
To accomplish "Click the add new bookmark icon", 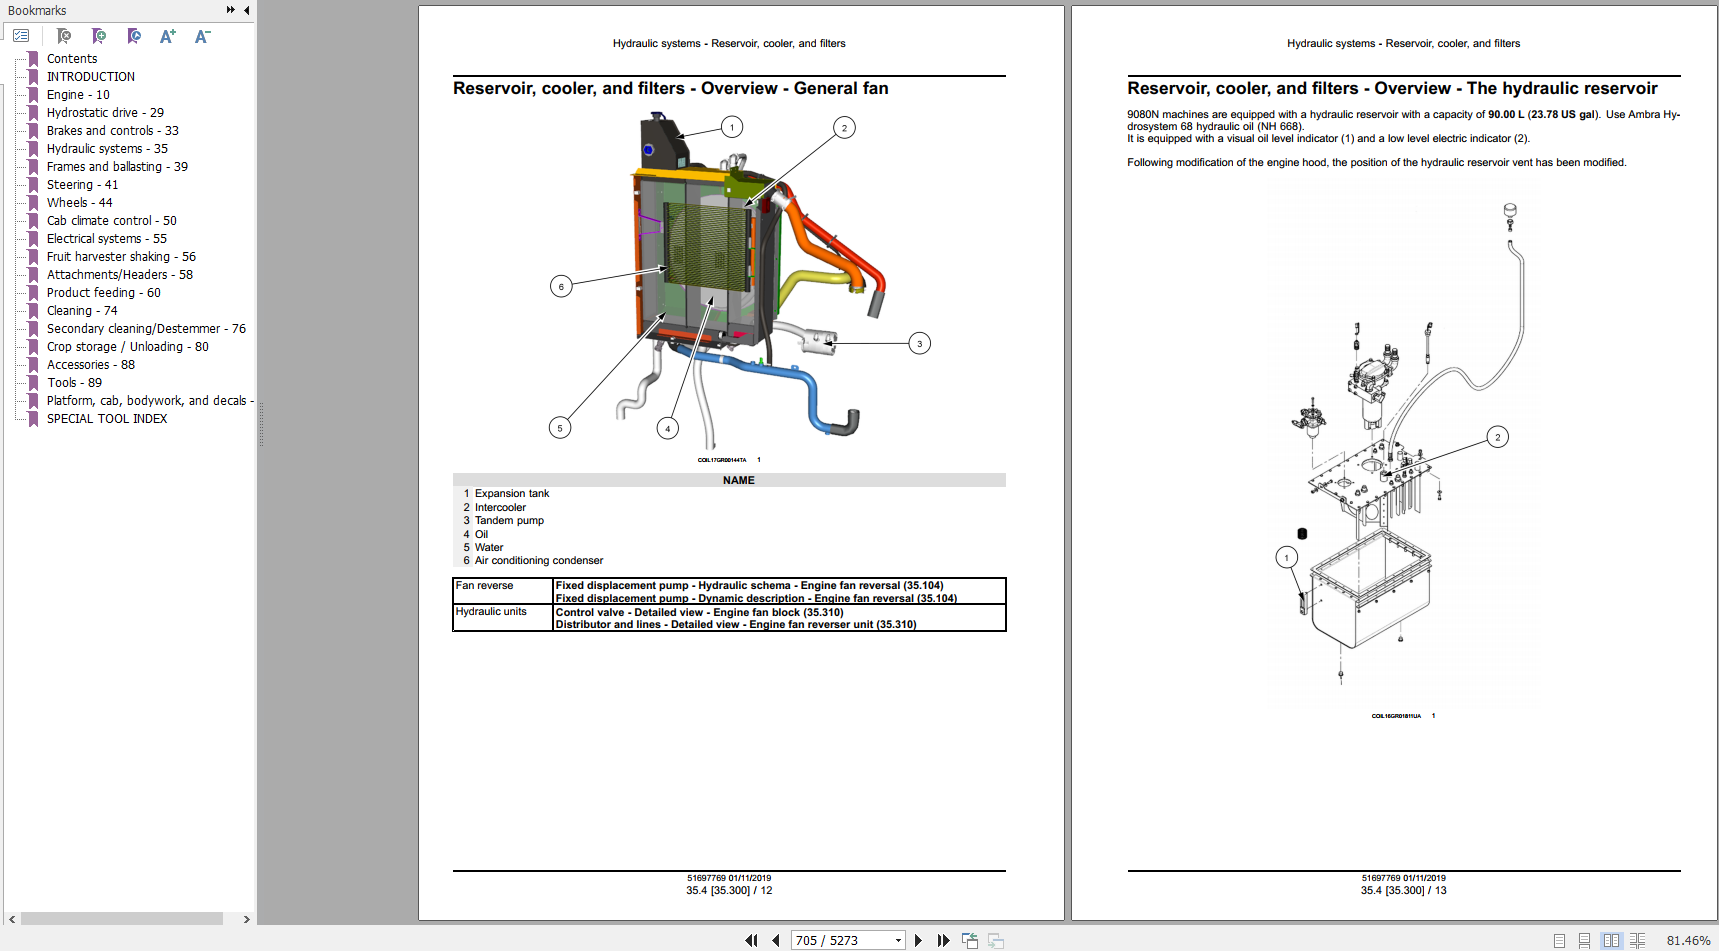I will pyautogui.click(x=99, y=36).
